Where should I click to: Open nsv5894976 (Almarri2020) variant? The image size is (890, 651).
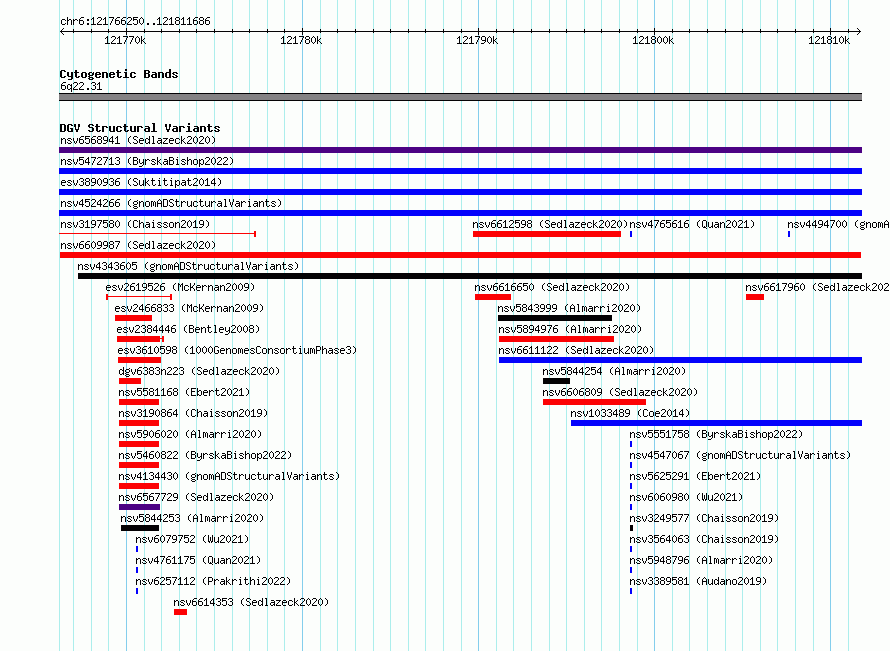click(570, 329)
